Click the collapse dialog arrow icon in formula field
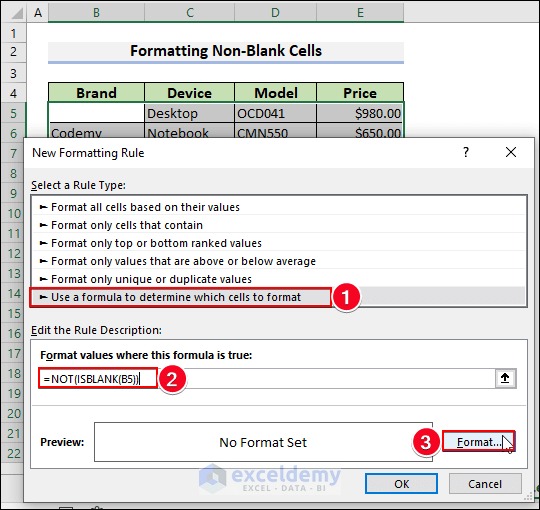Image resolution: width=540 pixels, height=510 pixels. click(505, 378)
